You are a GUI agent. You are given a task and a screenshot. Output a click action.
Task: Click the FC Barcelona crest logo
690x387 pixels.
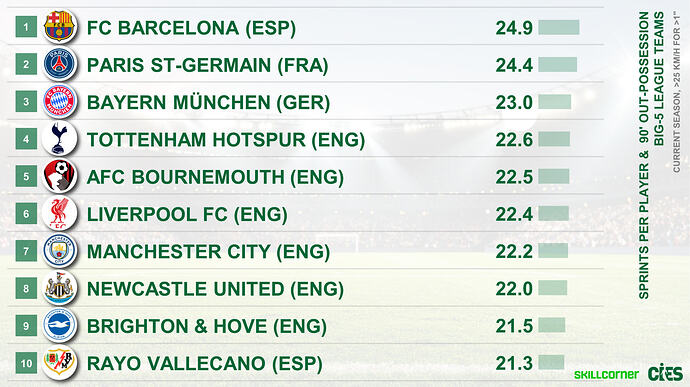59,26
